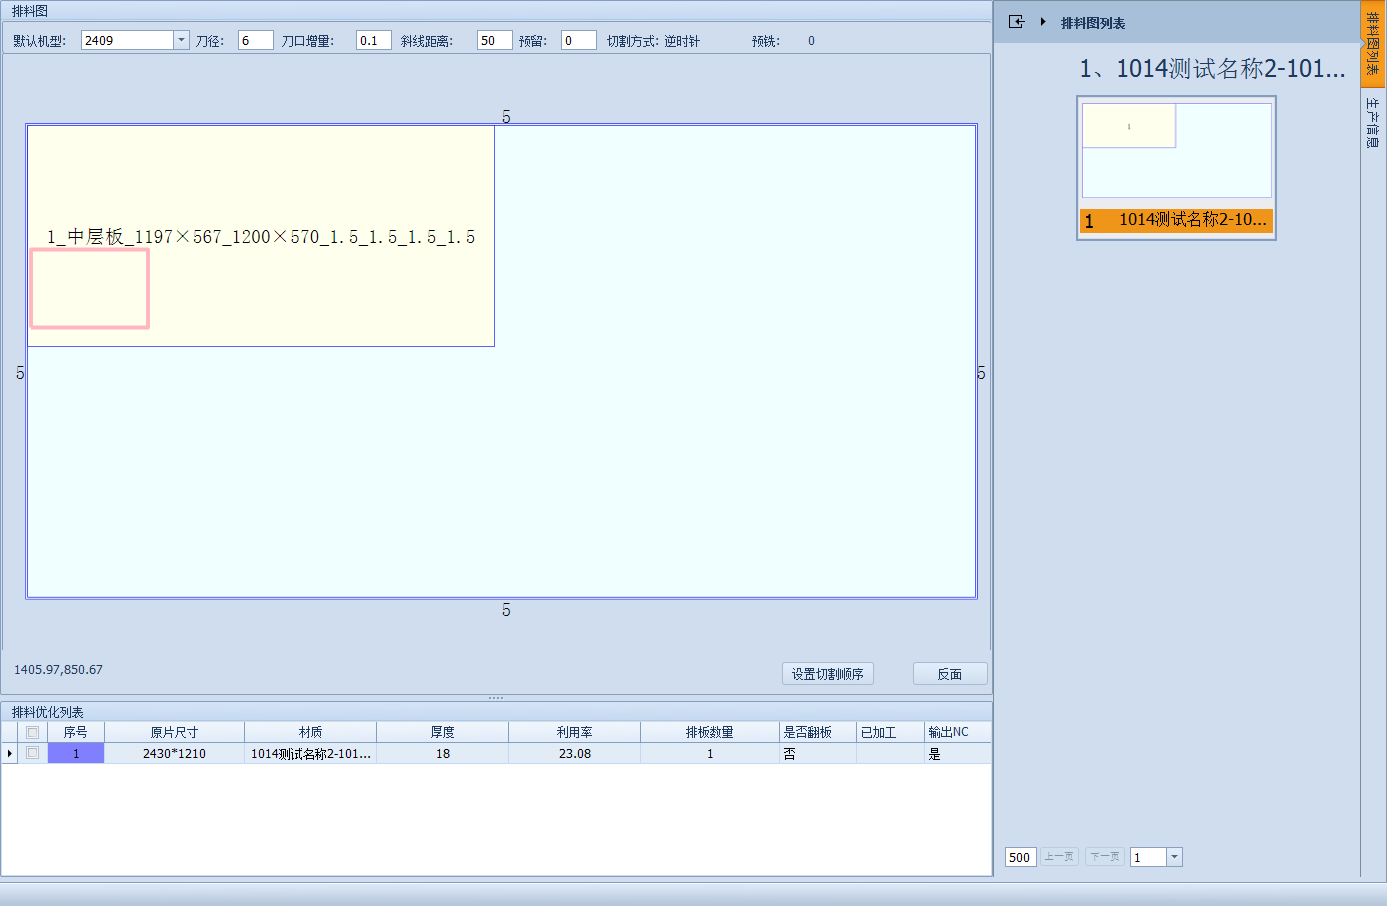Click the collapse panel icon beside 排料图列表
The height and width of the screenshot is (906, 1387).
1016,22
